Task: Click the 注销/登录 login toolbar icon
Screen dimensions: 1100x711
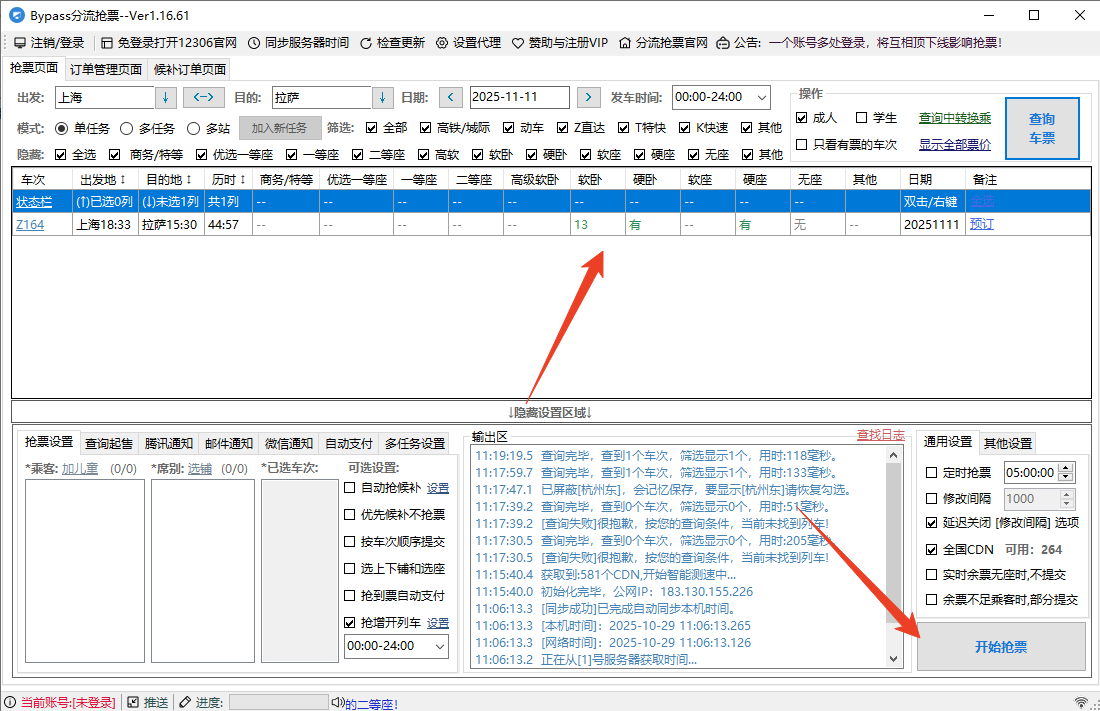Action: point(20,43)
